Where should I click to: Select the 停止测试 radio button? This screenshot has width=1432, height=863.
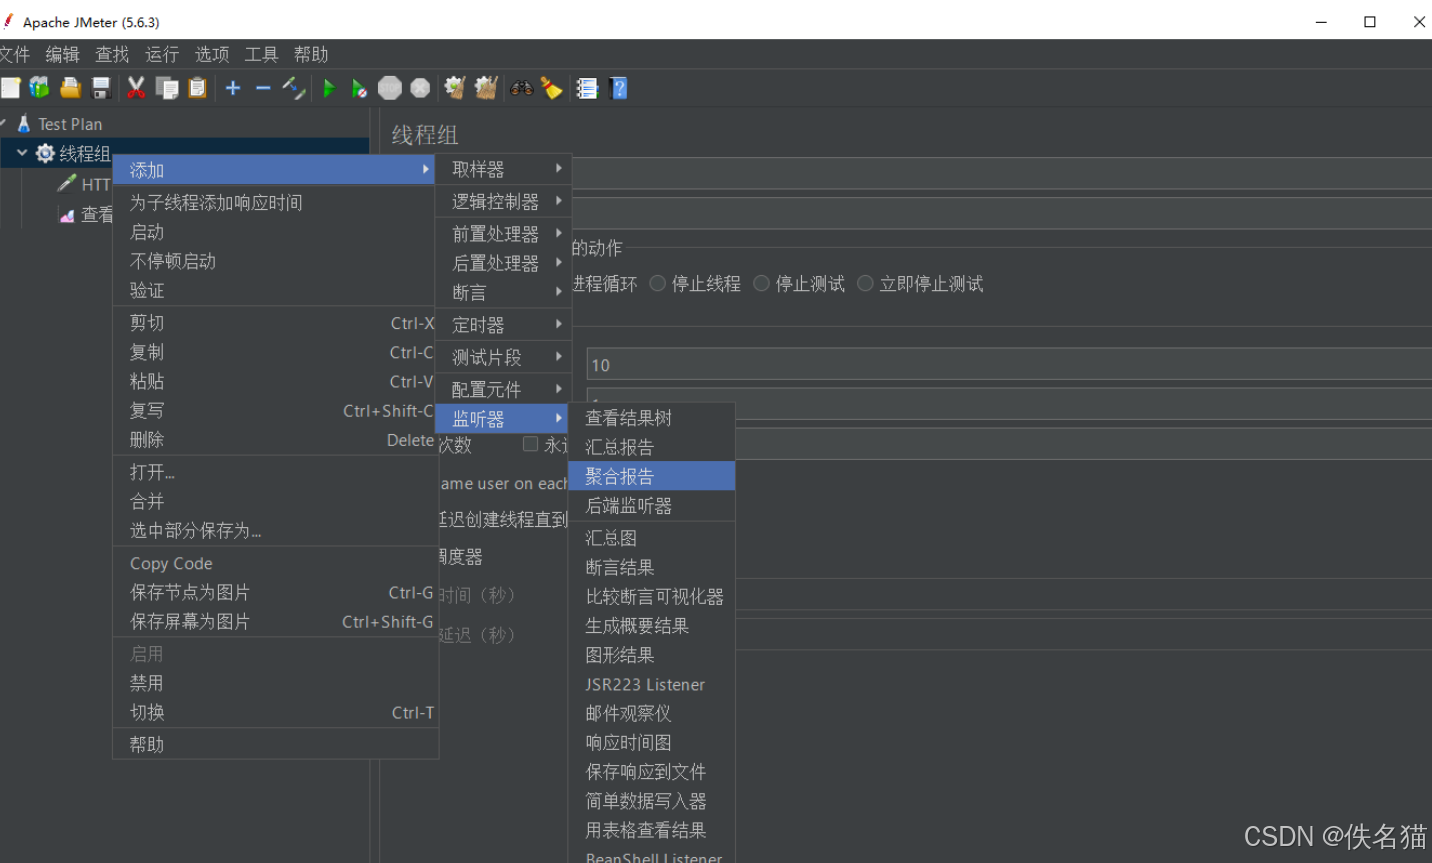point(761,283)
